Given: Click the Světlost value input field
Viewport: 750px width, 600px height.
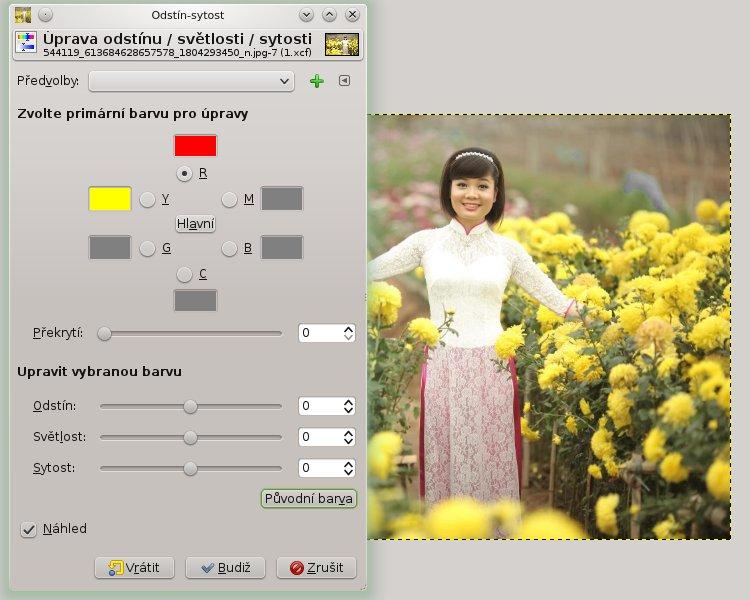Looking at the screenshot, I should tap(320, 437).
